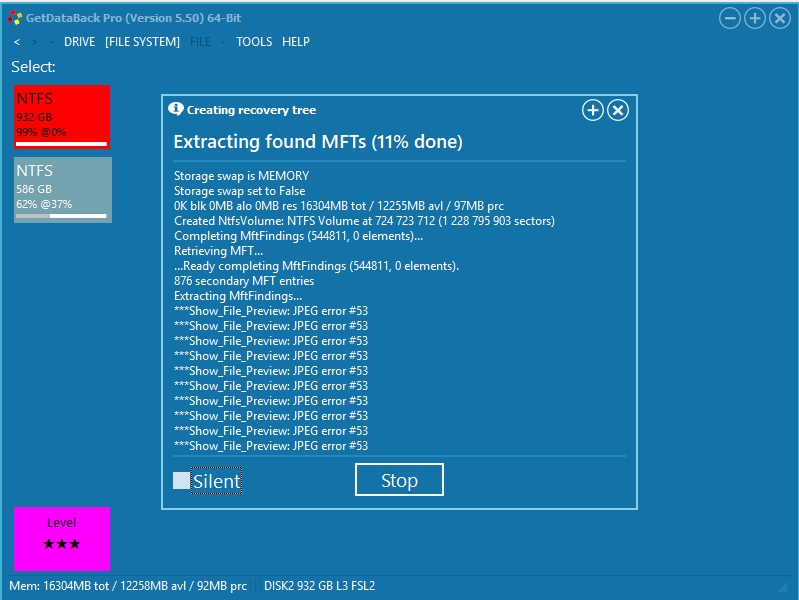The height and width of the screenshot is (600, 799).
Task: Click the memory usage text in status bar
Action: (x=127, y=585)
